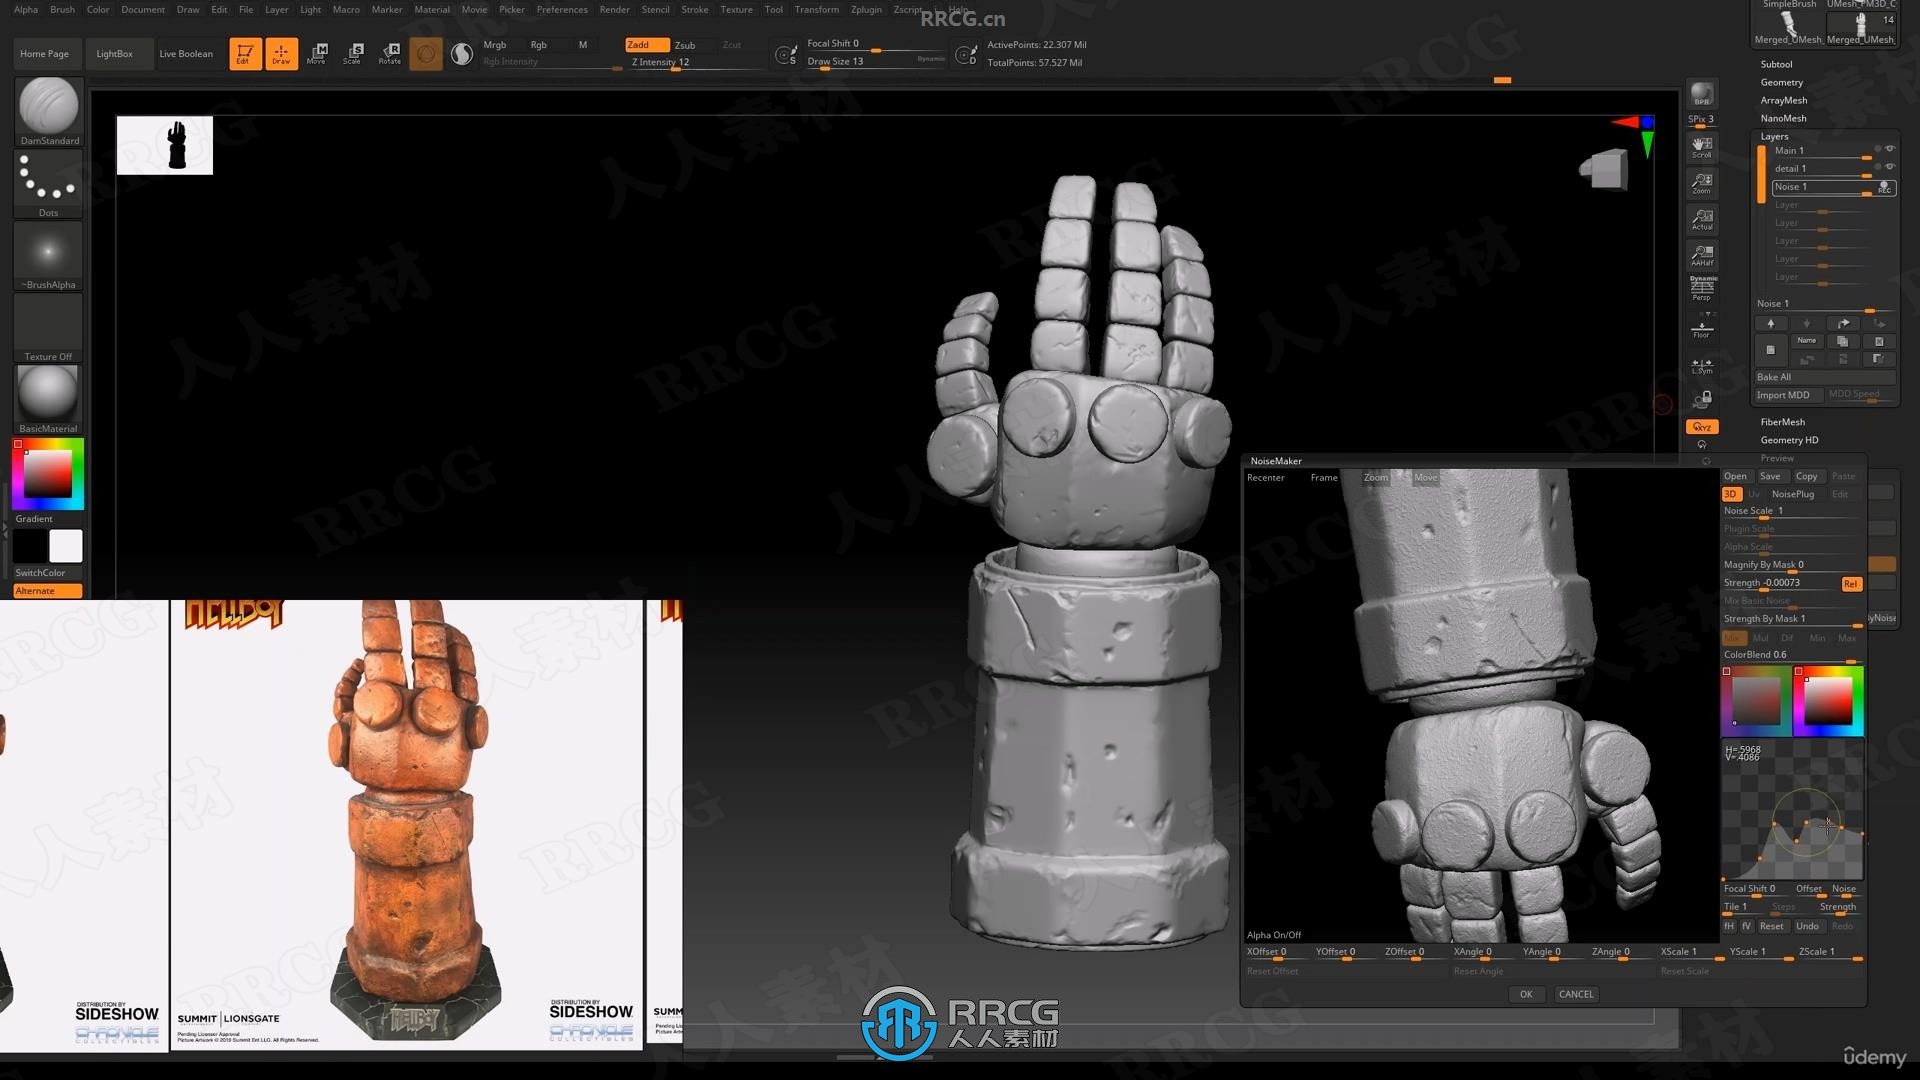Screen dimensions: 1920x1080
Task: Expand the NanoMesh section
Action: tap(1783, 118)
